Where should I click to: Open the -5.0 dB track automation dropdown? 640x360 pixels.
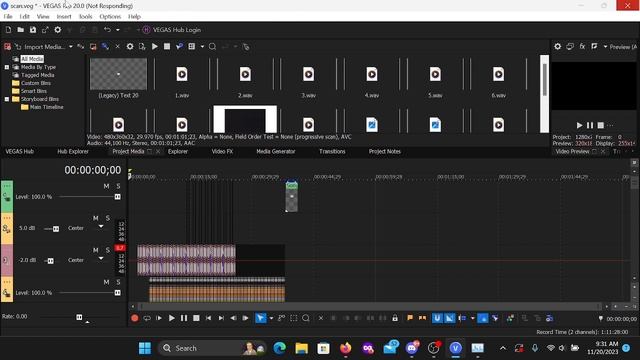(x=101, y=227)
